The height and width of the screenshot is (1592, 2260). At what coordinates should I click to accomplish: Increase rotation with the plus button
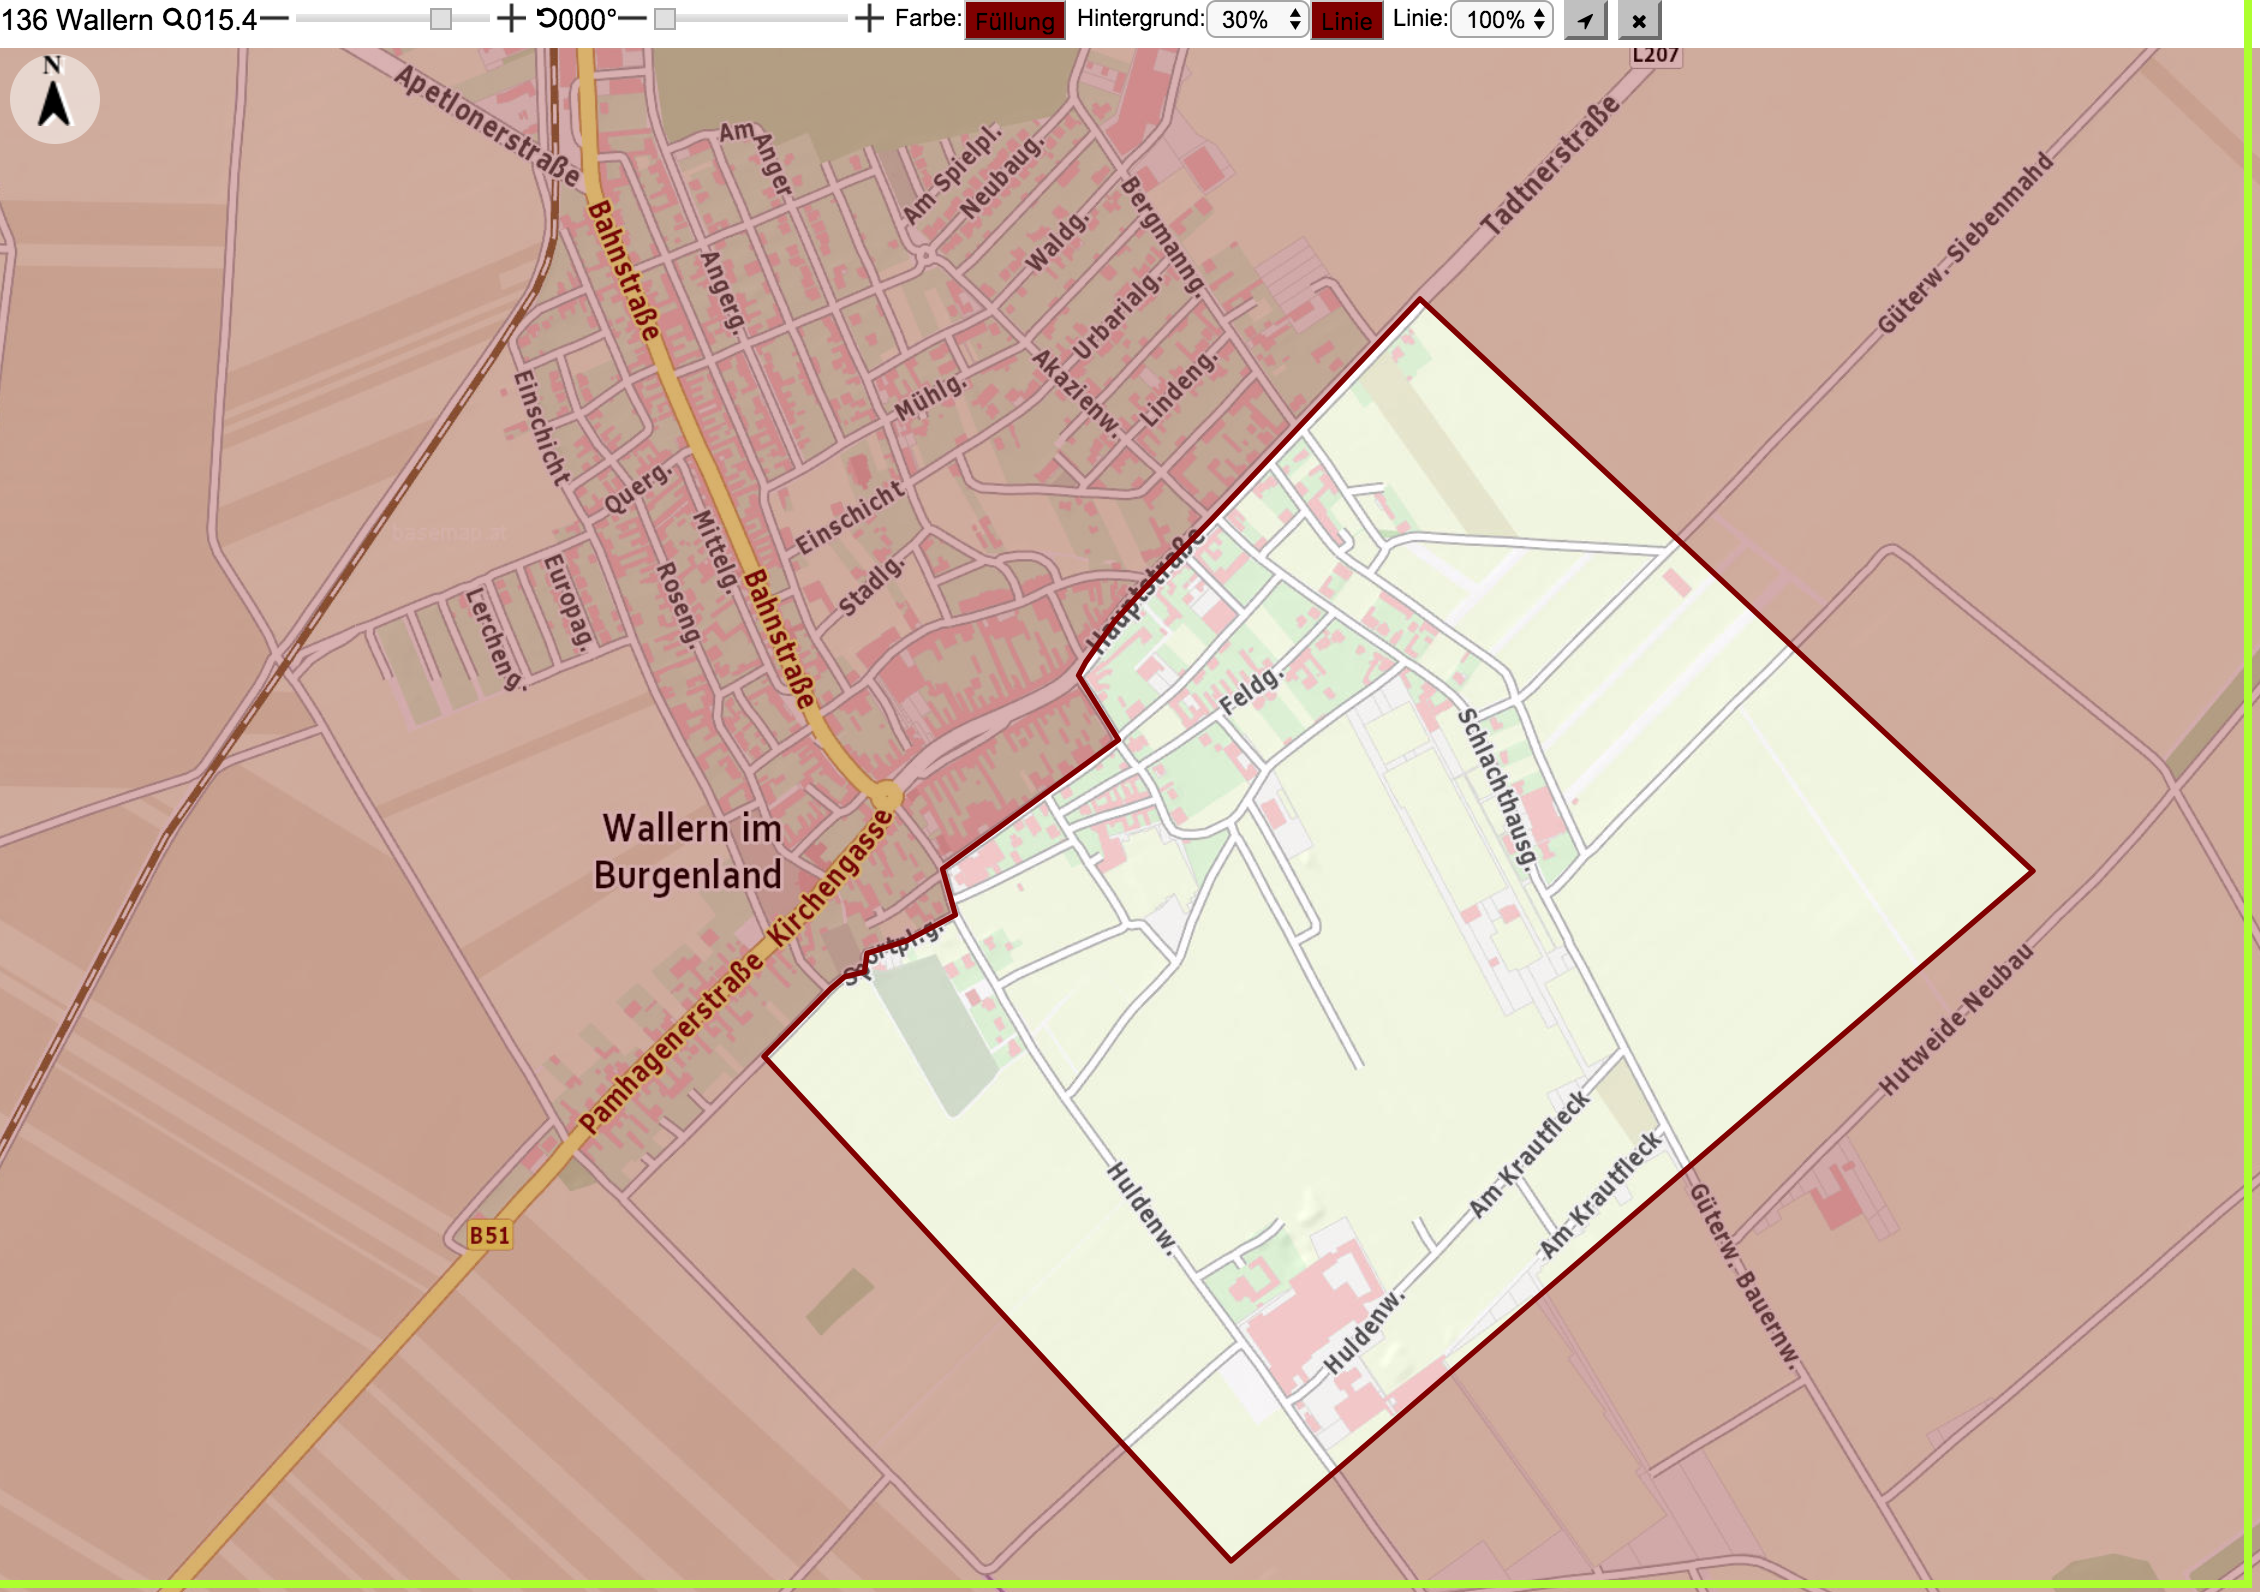tap(870, 19)
